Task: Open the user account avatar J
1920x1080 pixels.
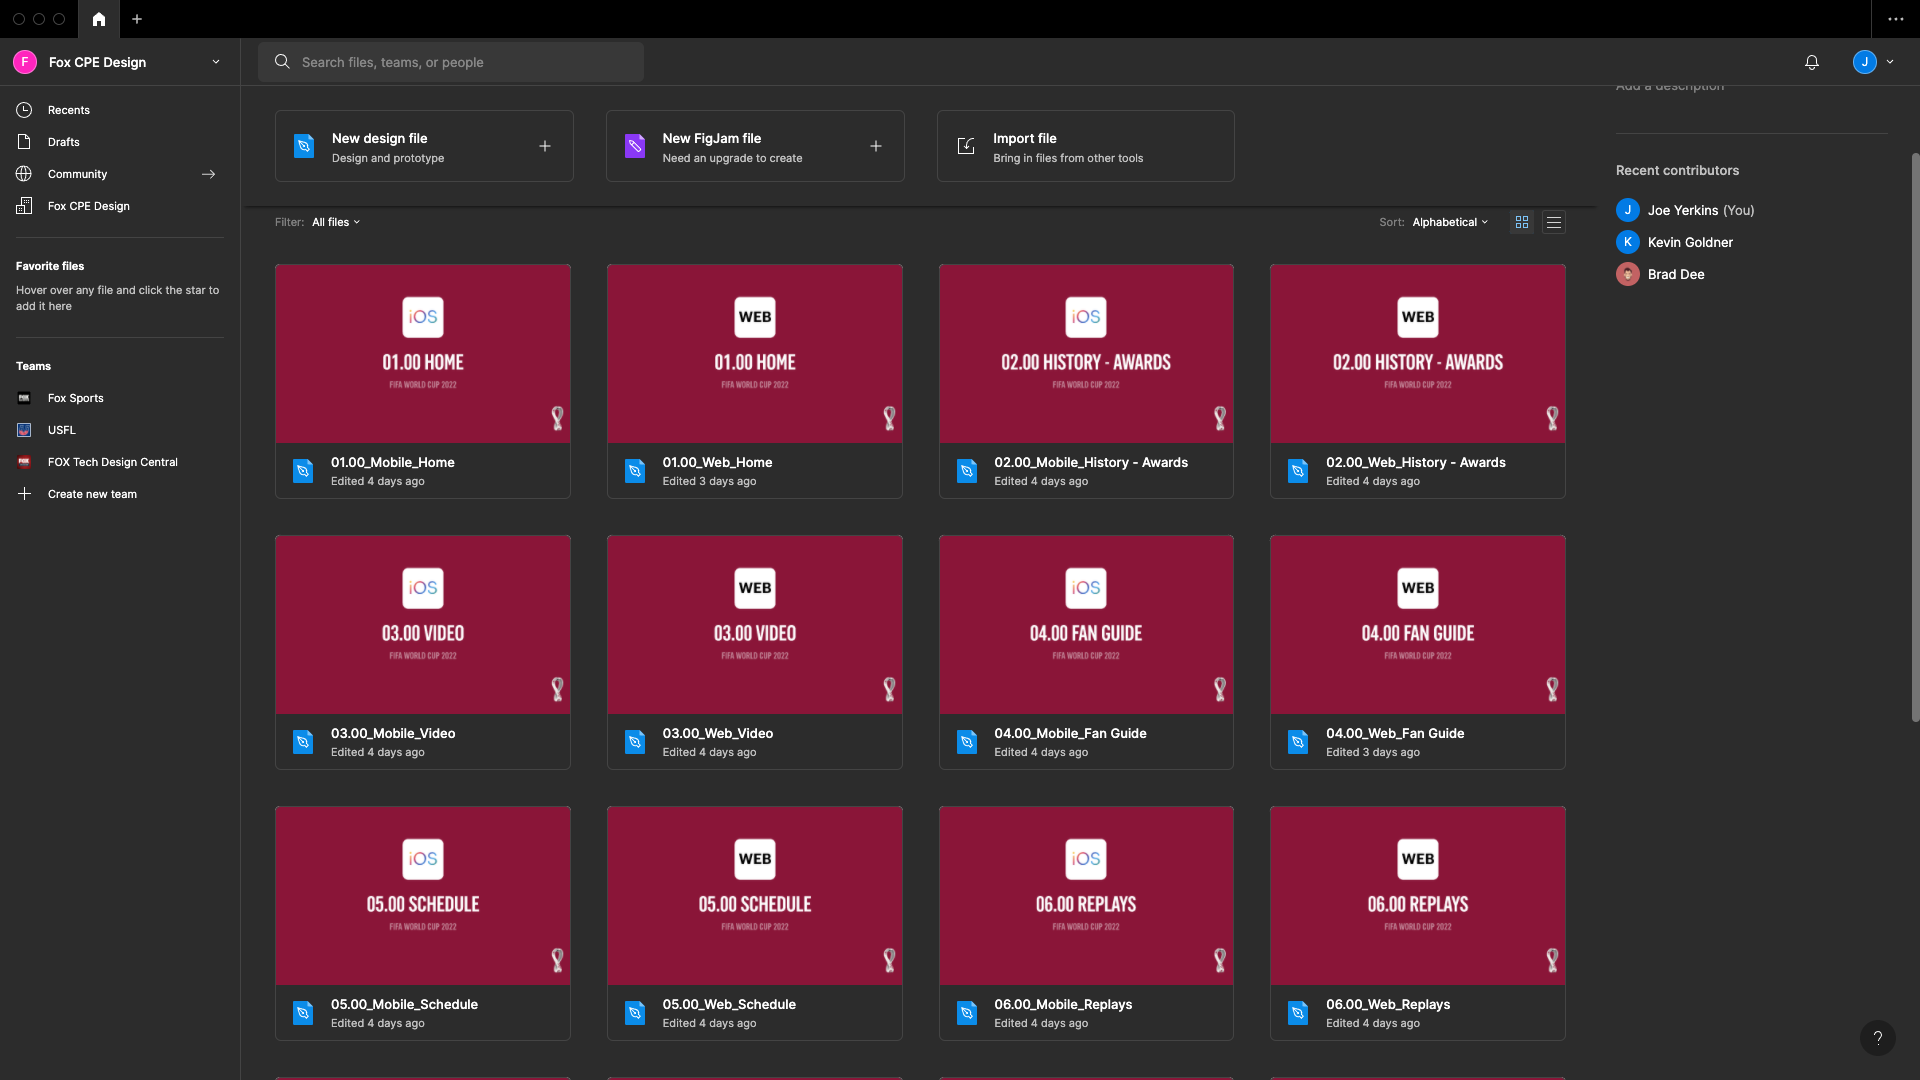Action: point(1864,62)
